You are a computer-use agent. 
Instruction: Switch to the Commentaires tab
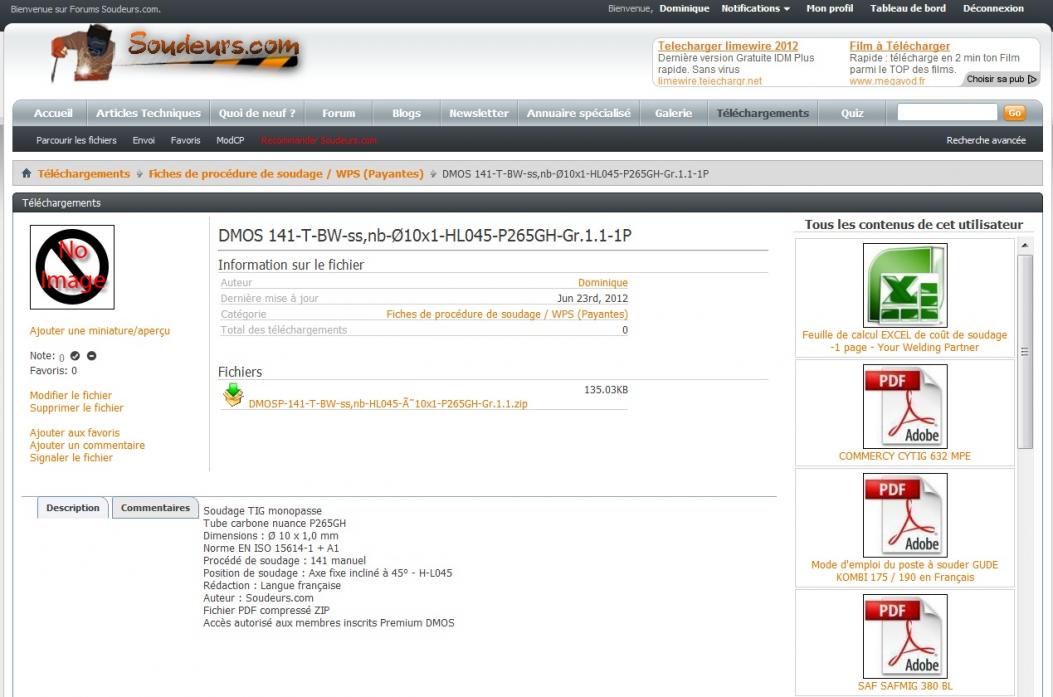155,508
